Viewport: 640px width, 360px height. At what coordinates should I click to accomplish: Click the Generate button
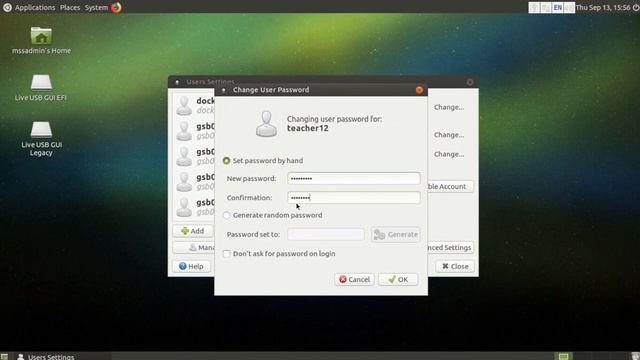tap(396, 234)
